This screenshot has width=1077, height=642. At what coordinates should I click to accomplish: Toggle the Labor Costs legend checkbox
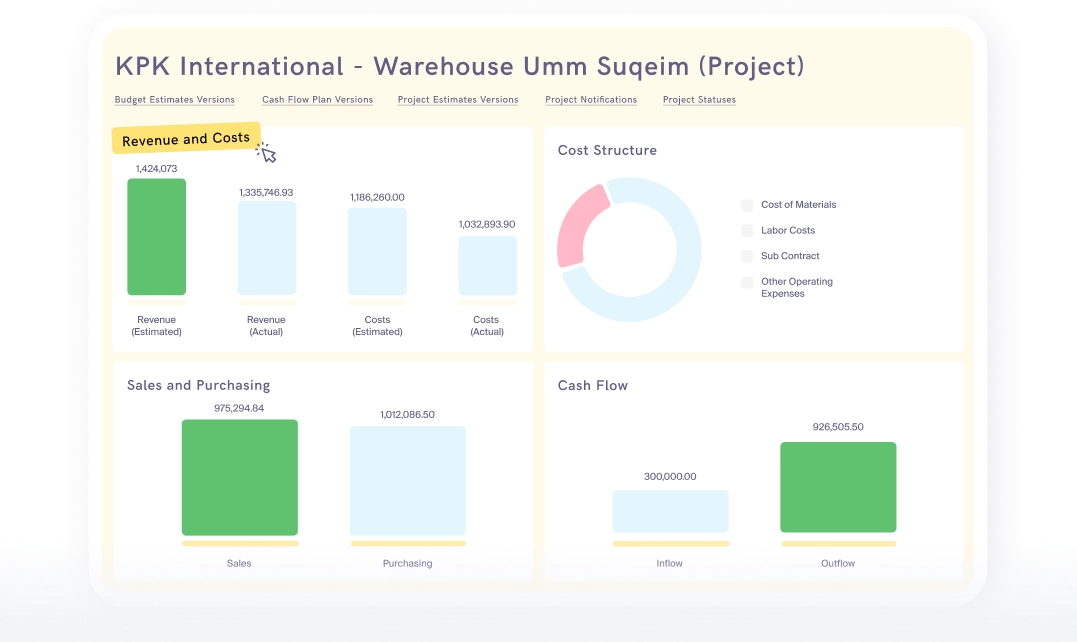point(747,231)
